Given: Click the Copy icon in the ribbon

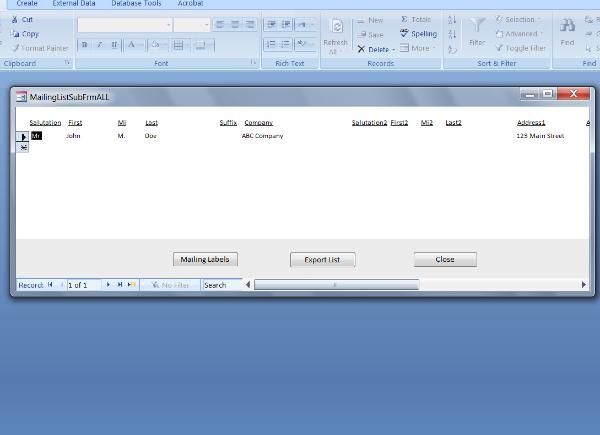Looking at the screenshot, I should [x=15, y=33].
